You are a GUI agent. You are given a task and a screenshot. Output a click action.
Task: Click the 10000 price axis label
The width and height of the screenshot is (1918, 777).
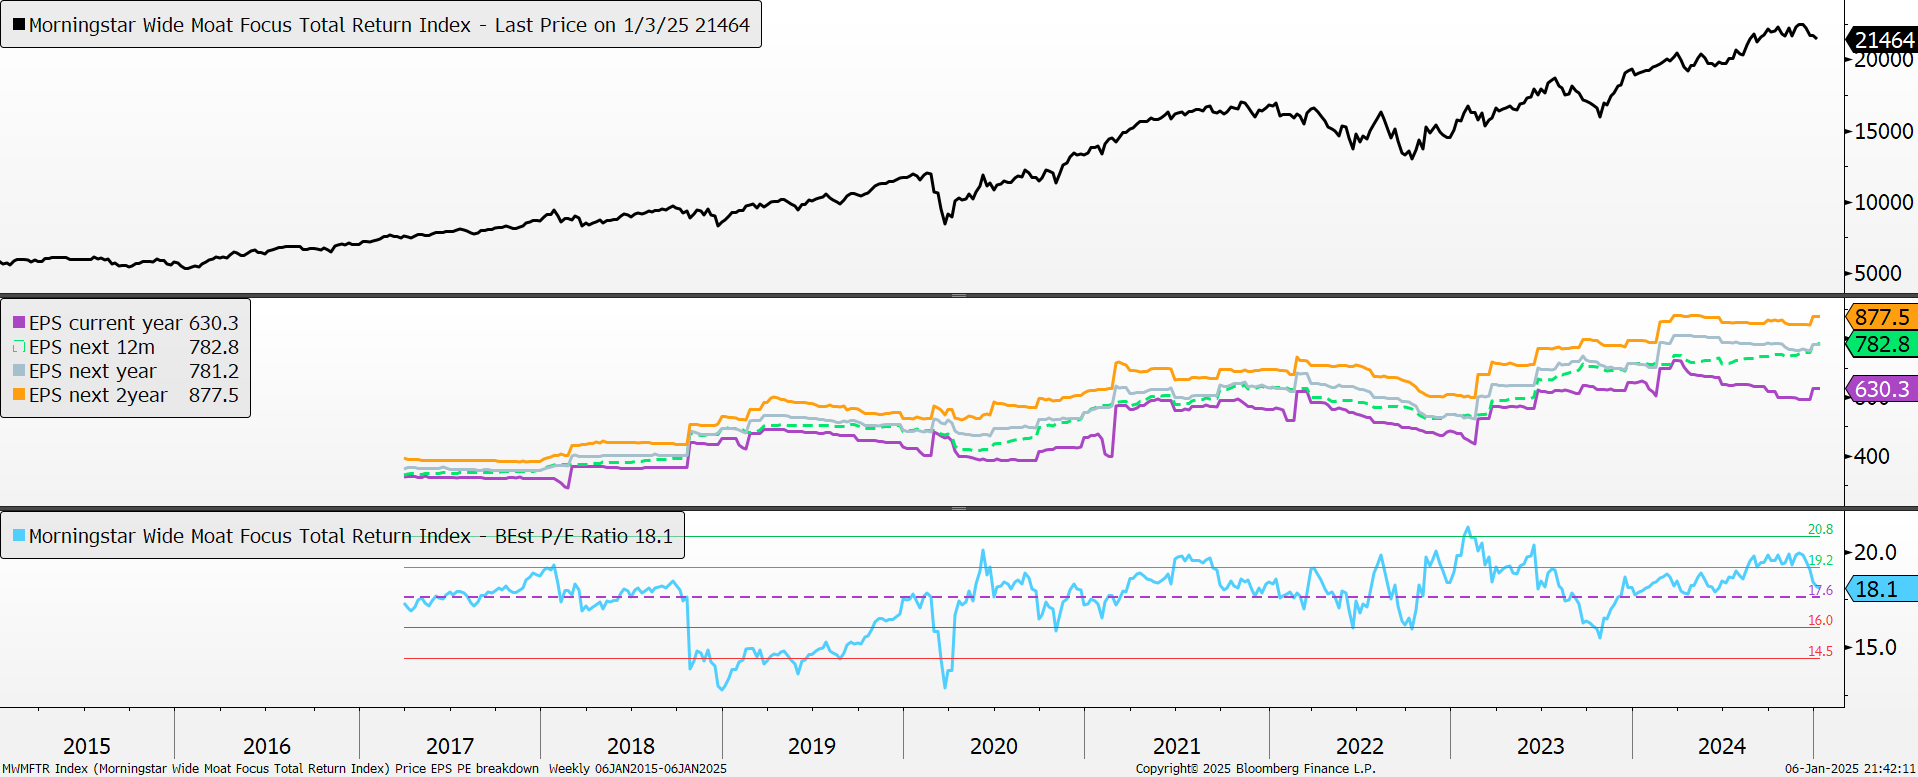[x=1884, y=202]
